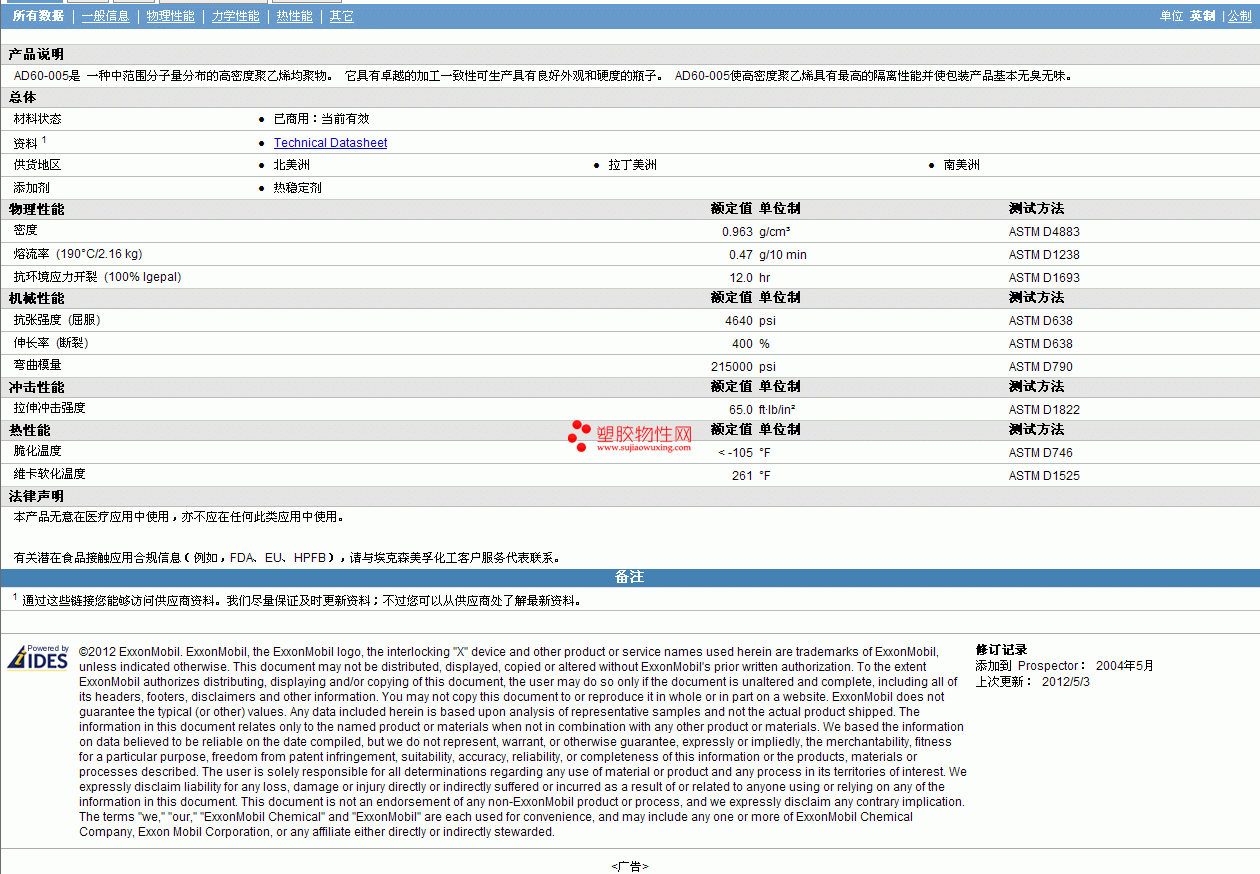Viewport: 1260px width, 874px height.
Task: Click the 维卡软化温度 label
Action: pos(49,475)
